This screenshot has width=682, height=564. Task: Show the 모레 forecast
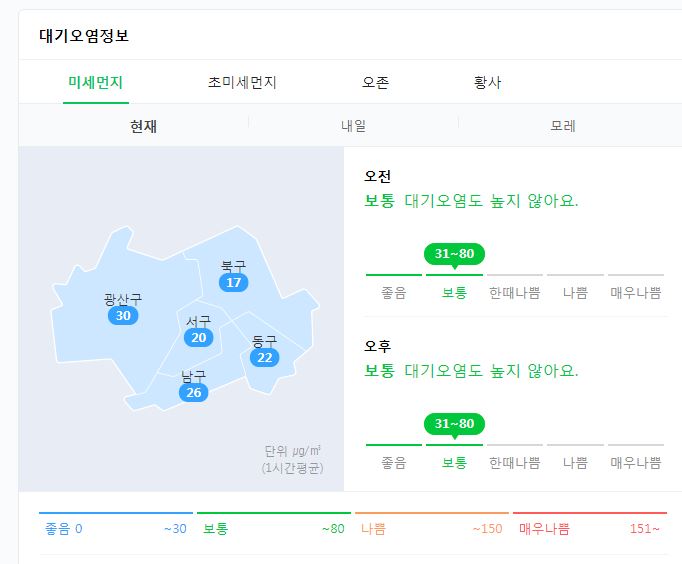[563, 126]
